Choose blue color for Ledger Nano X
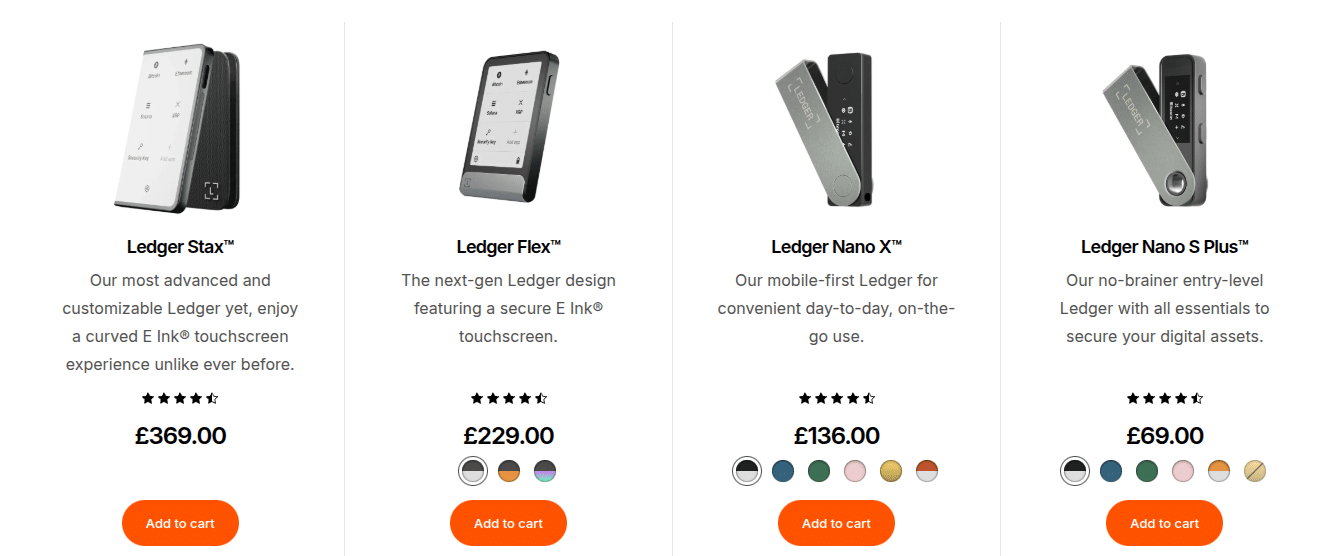The height and width of the screenshot is (556, 1317). click(x=783, y=471)
